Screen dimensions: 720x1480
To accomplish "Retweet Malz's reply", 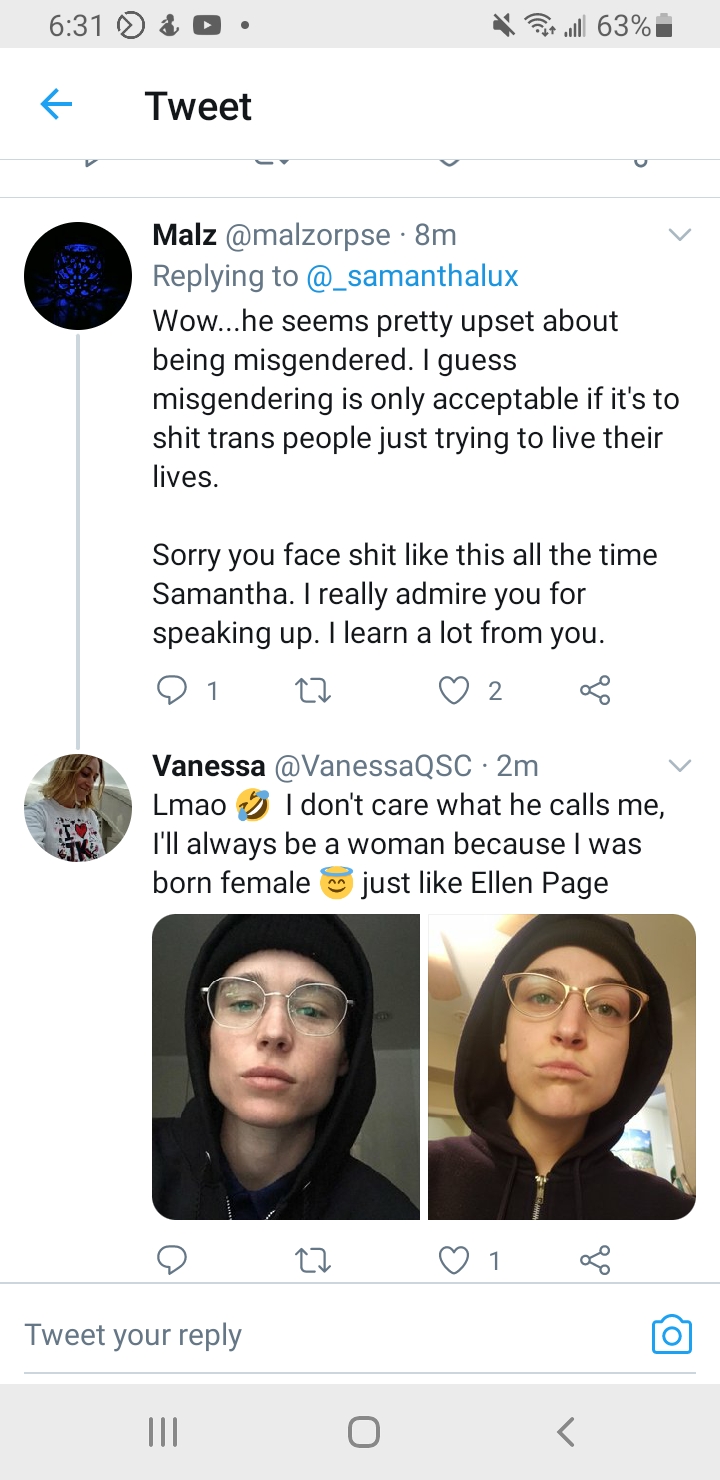I will (x=314, y=690).
